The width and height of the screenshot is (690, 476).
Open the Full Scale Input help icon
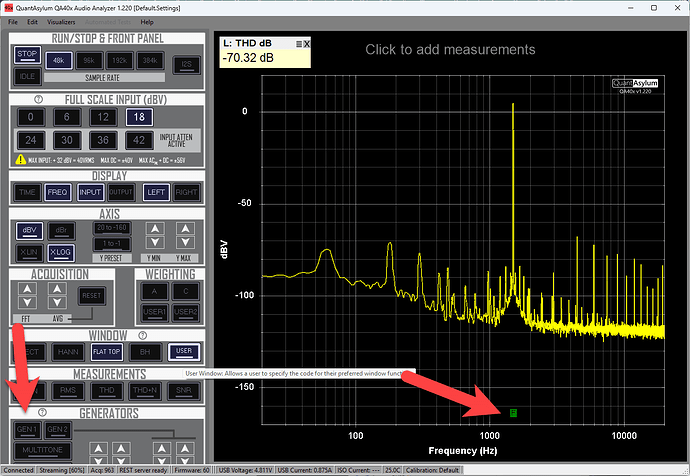click(x=38, y=100)
